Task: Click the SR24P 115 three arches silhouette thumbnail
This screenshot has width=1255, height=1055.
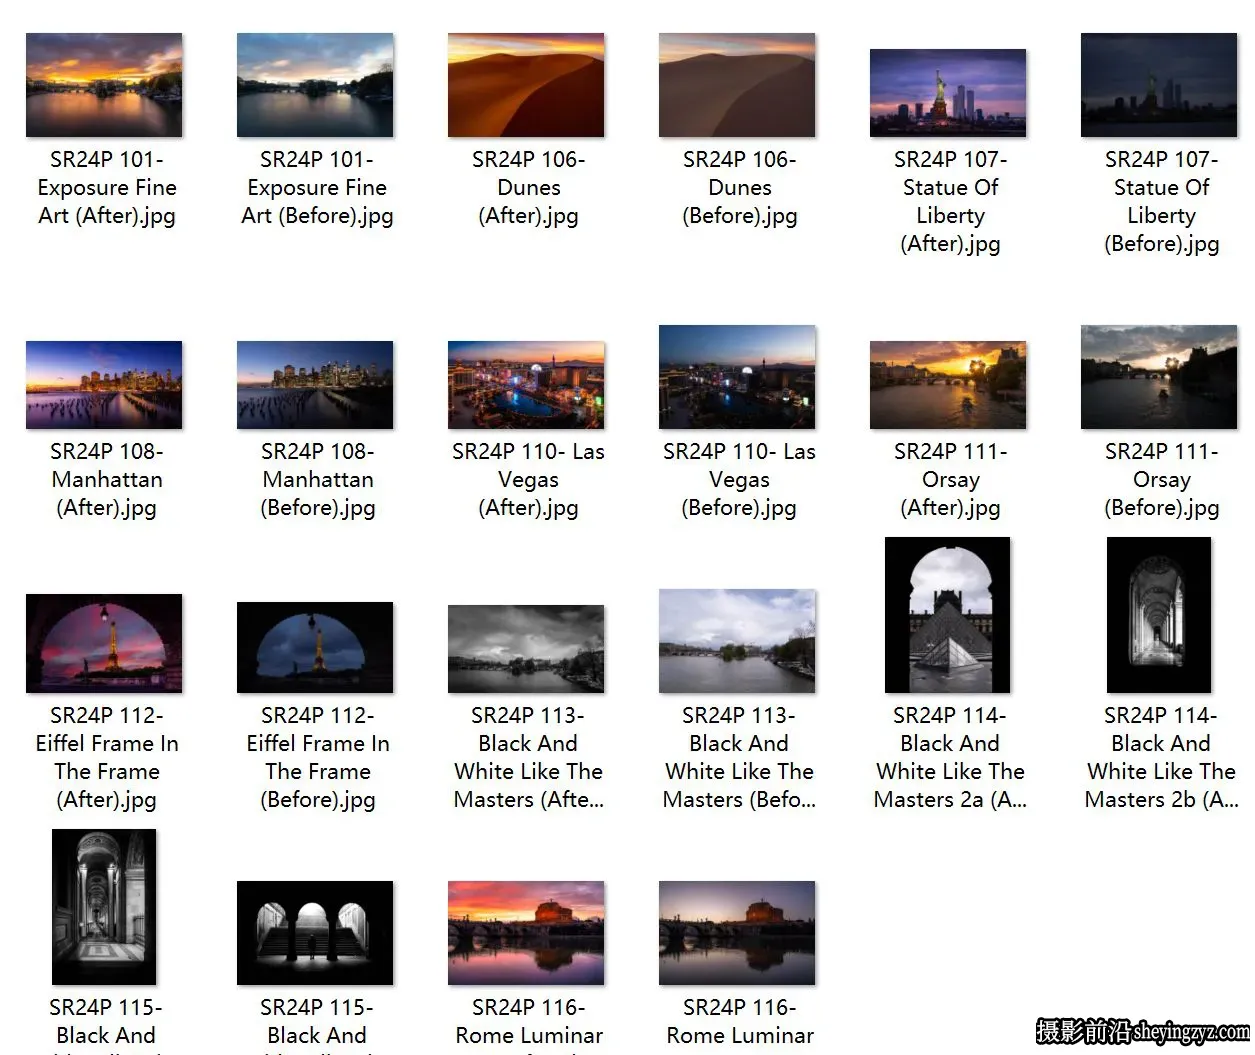Action: click(x=315, y=933)
